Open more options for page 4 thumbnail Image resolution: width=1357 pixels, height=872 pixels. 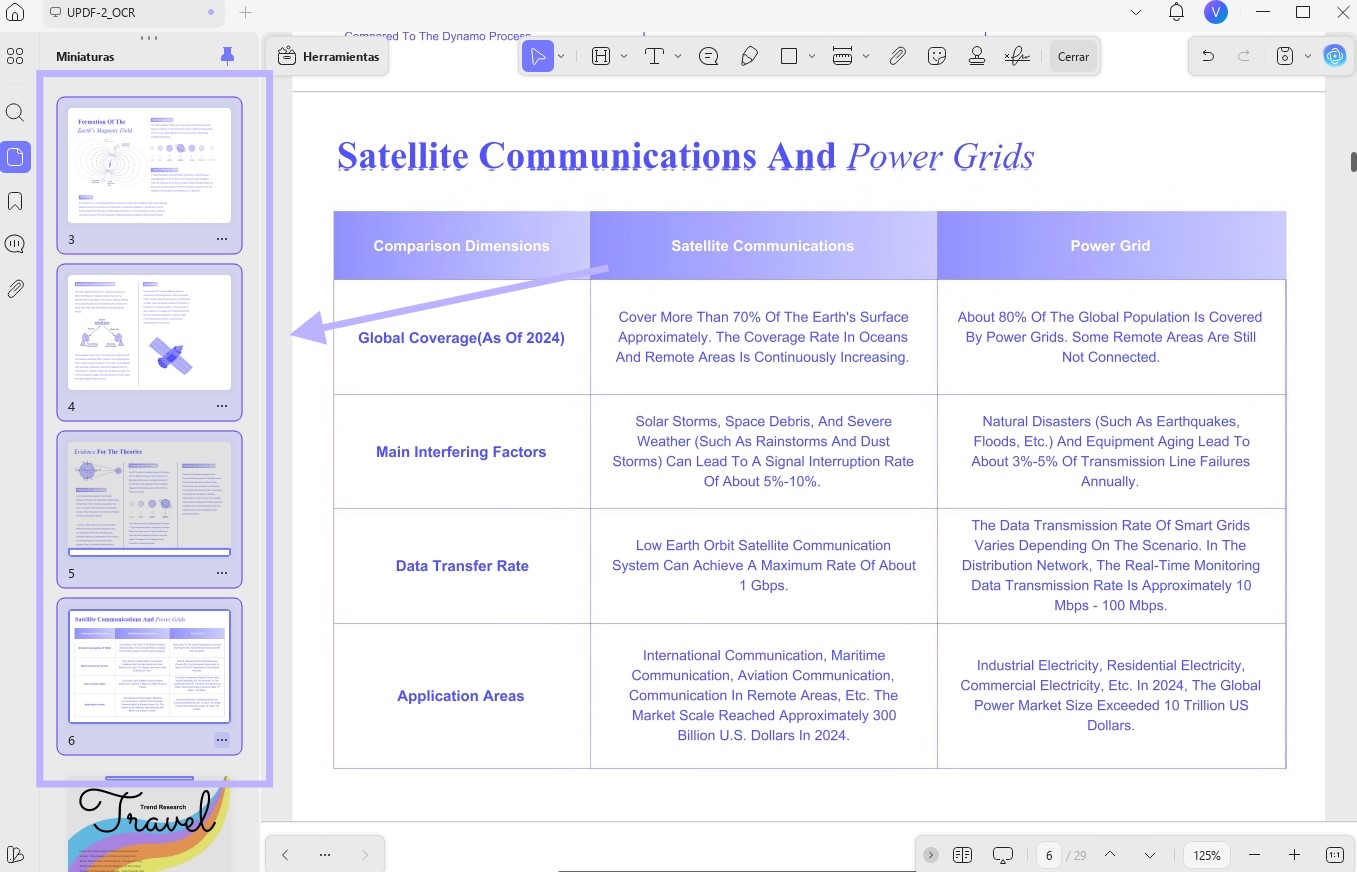[222, 407]
